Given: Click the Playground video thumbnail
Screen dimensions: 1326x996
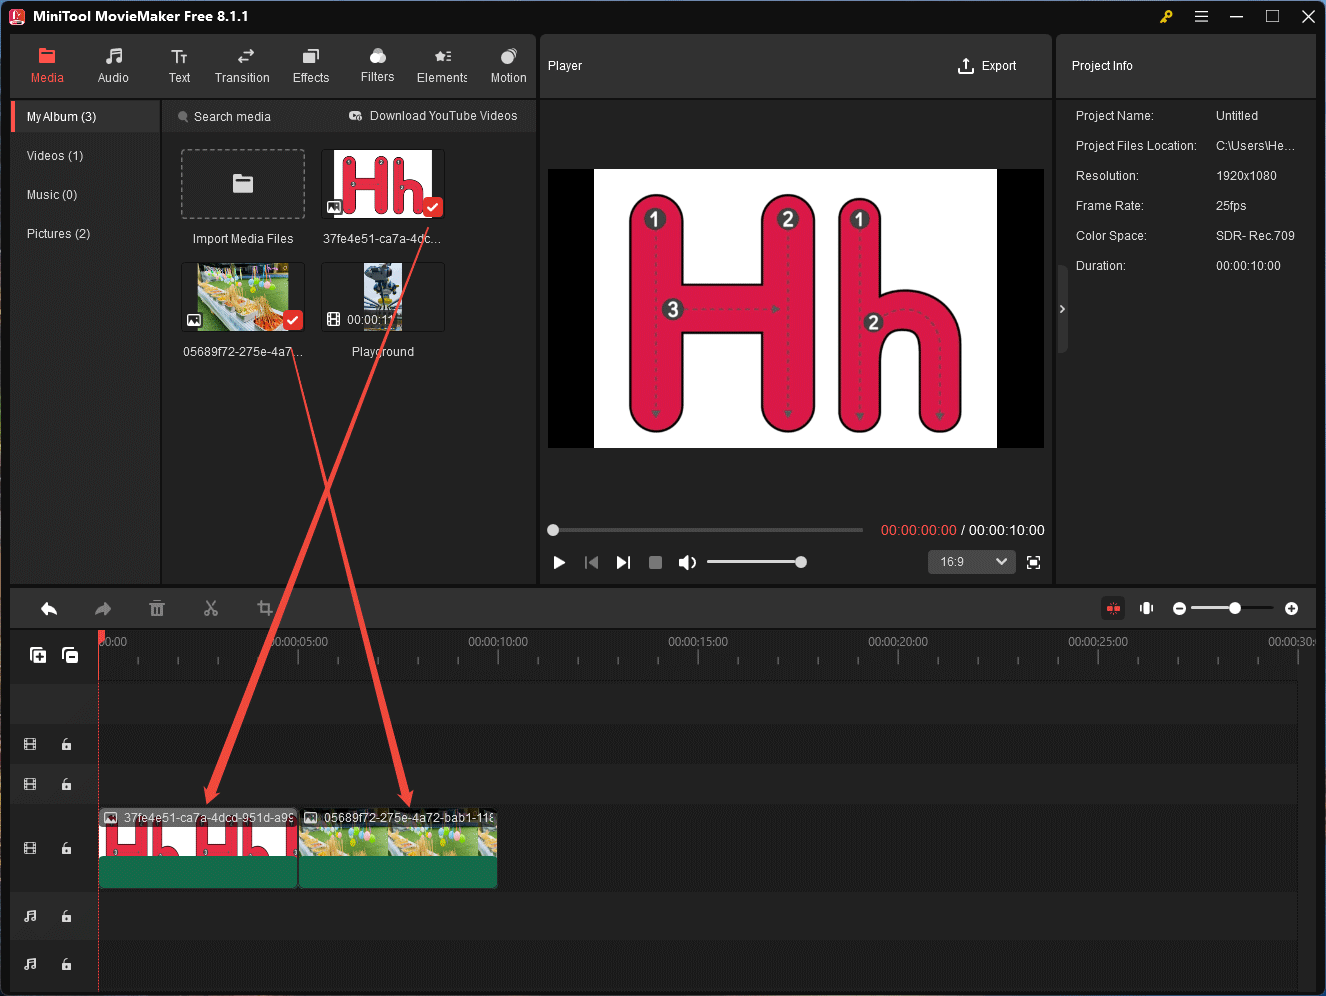Looking at the screenshot, I should [x=382, y=296].
